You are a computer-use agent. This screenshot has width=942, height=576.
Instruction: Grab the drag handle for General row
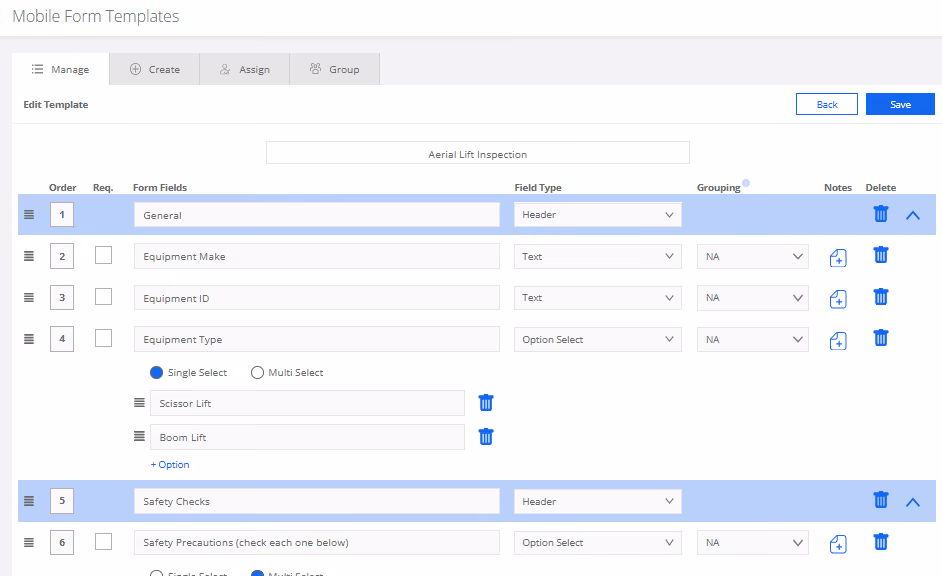pos(29,214)
